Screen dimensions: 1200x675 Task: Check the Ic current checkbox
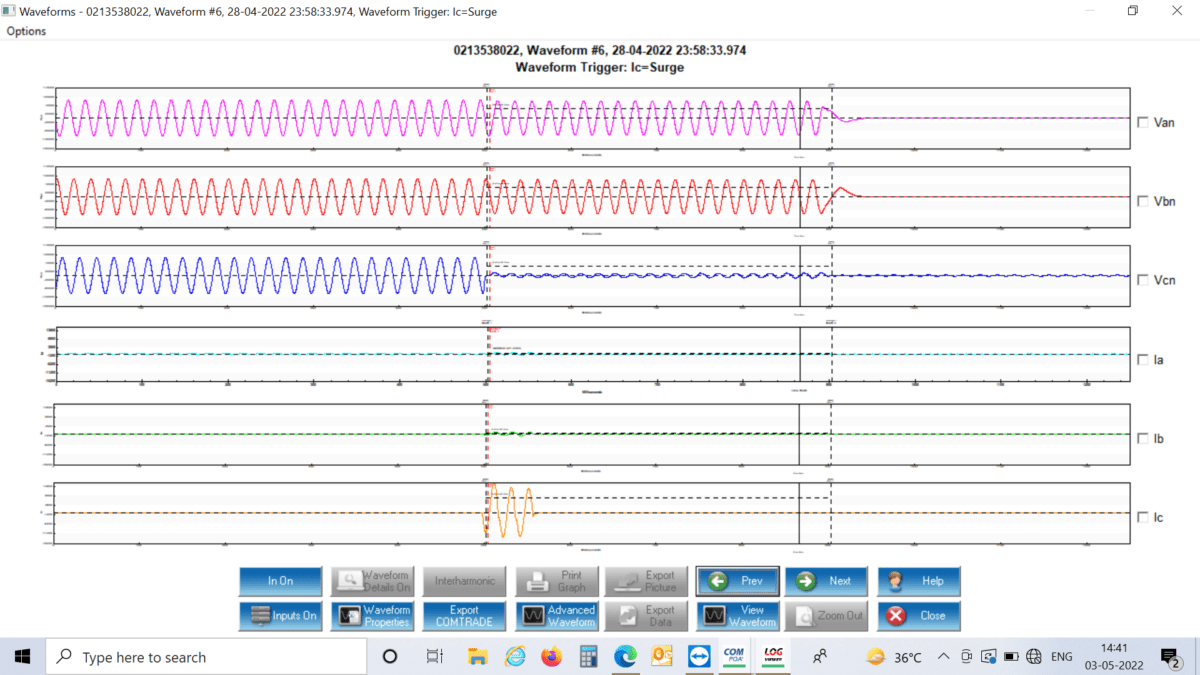click(x=1143, y=518)
